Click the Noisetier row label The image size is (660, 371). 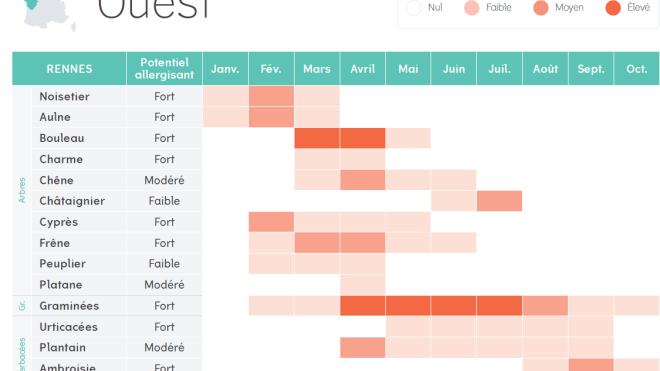click(64, 96)
